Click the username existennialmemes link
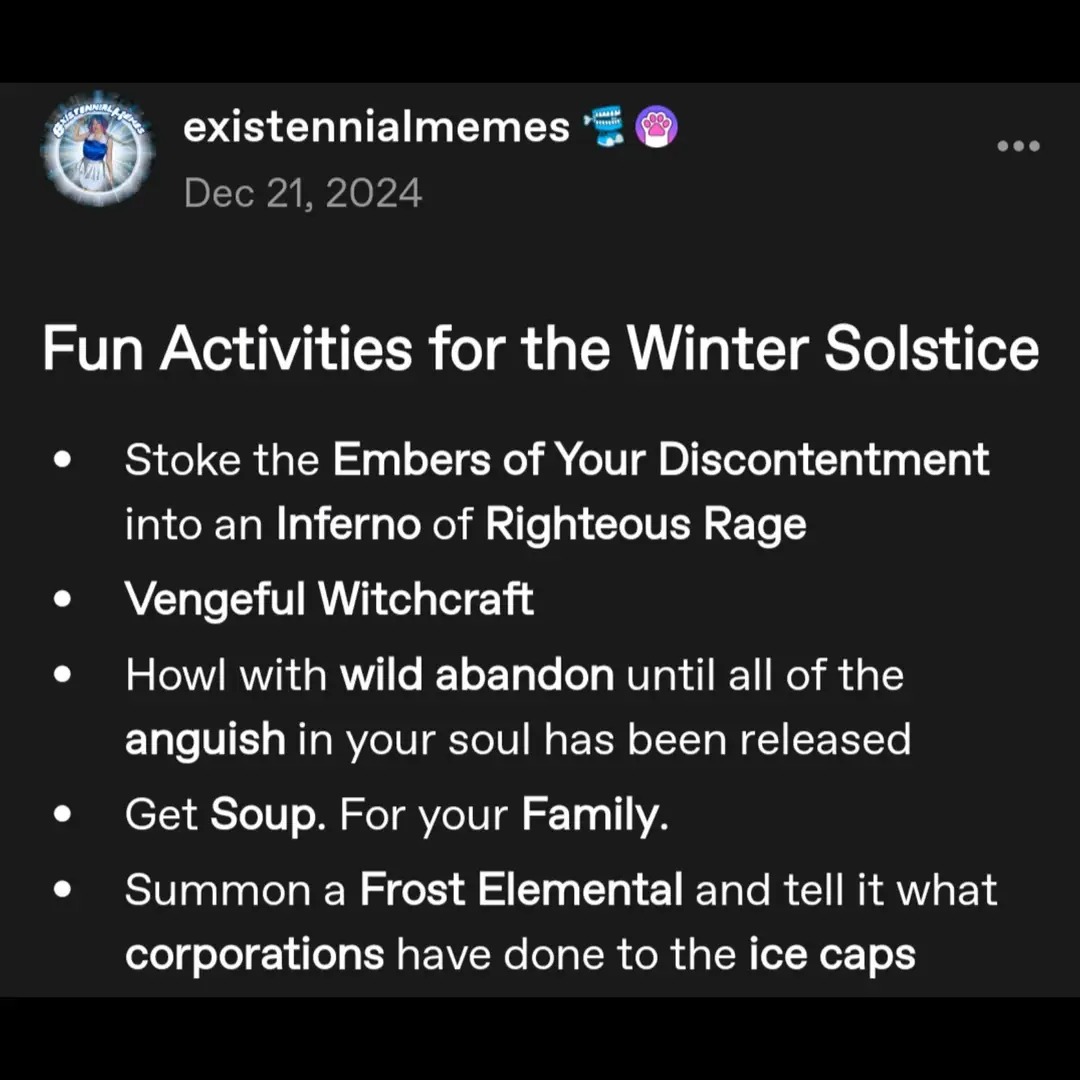This screenshot has width=1080, height=1080. coord(376,126)
